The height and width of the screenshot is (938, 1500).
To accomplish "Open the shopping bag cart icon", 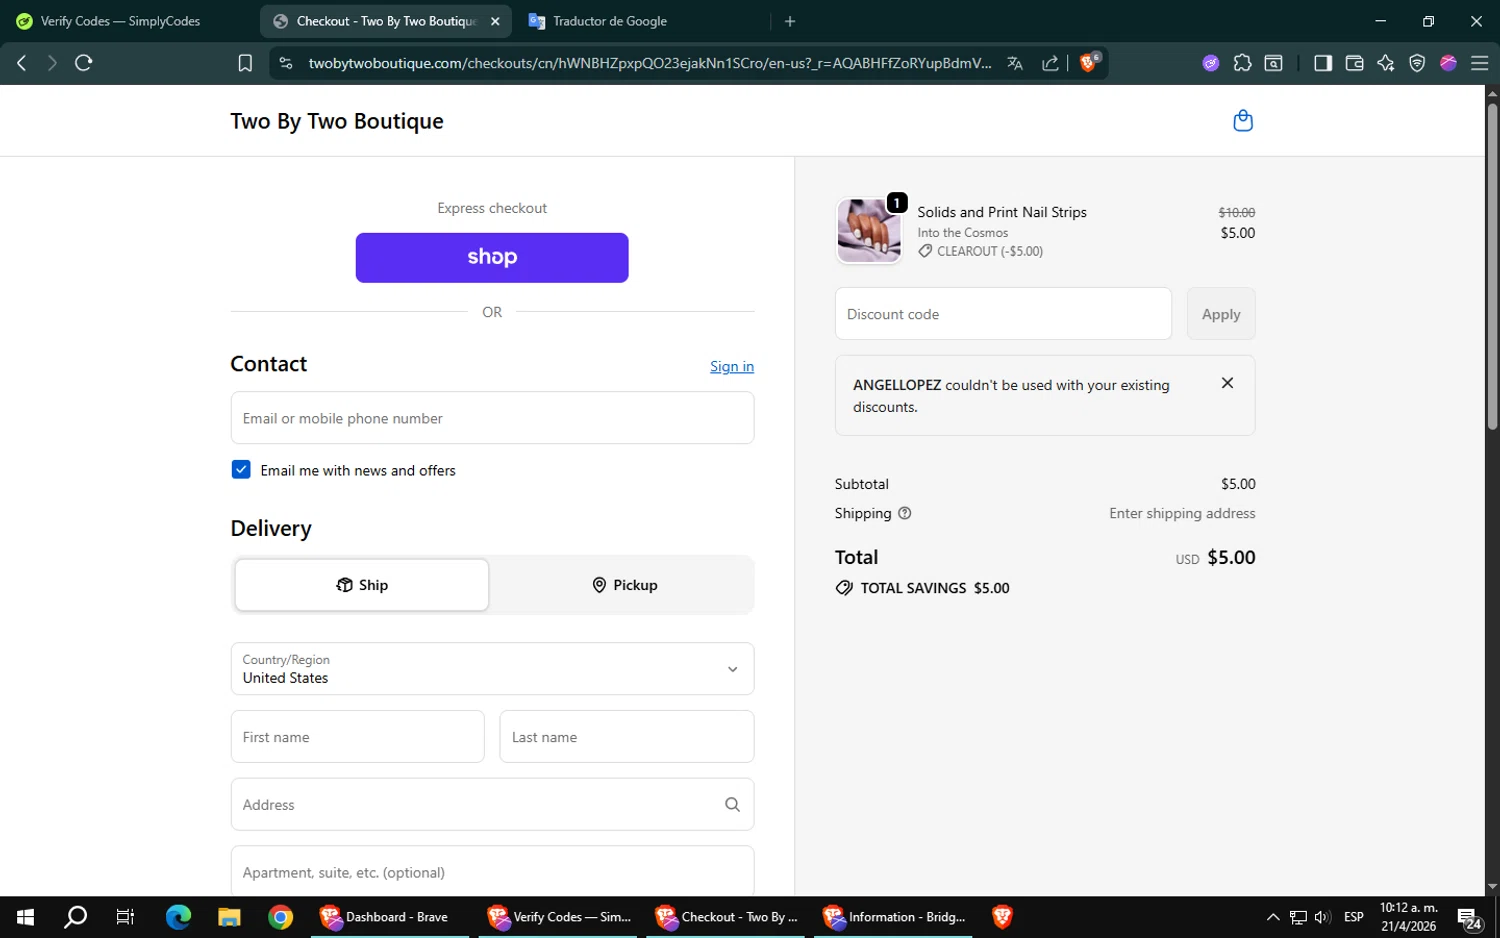I will tap(1243, 121).
